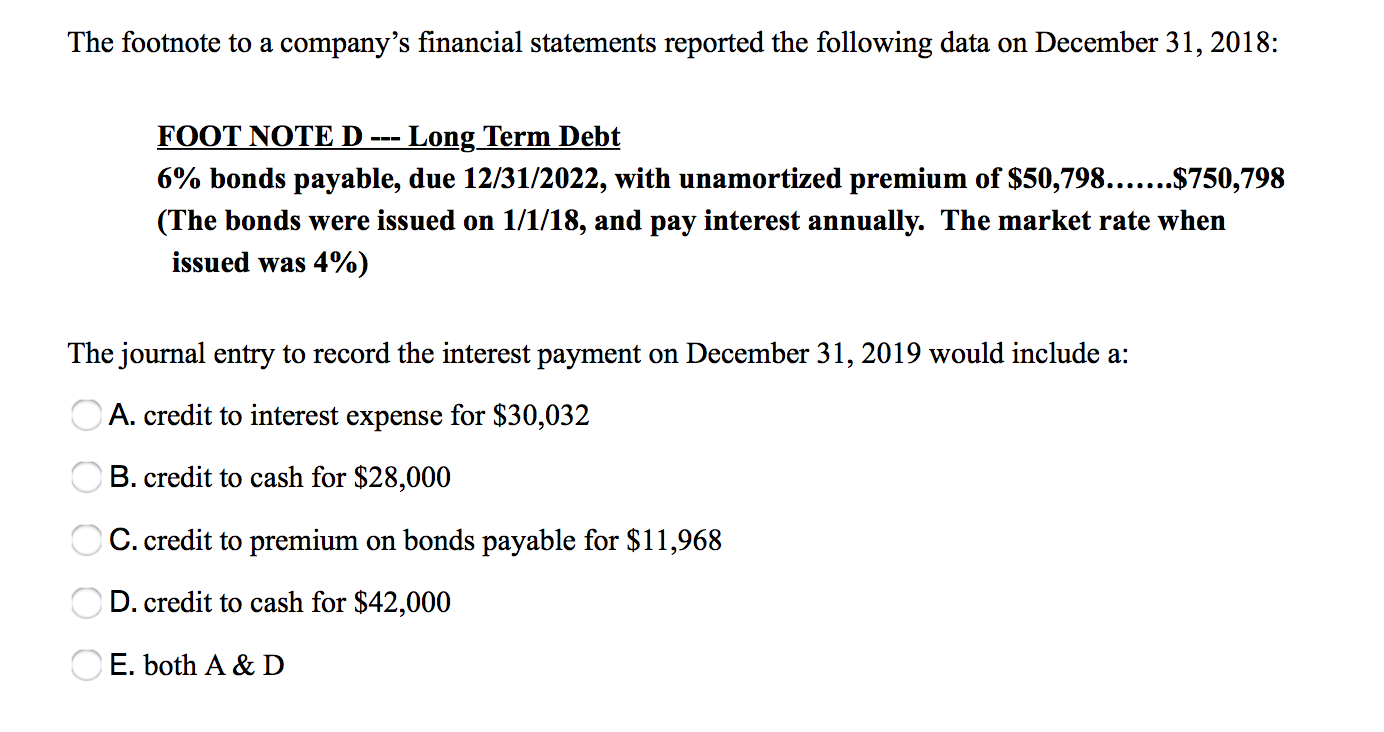Viewport: 1384px width, 732px height.
Task: Click the $750,798 bond amount text
Action: 1228,178
